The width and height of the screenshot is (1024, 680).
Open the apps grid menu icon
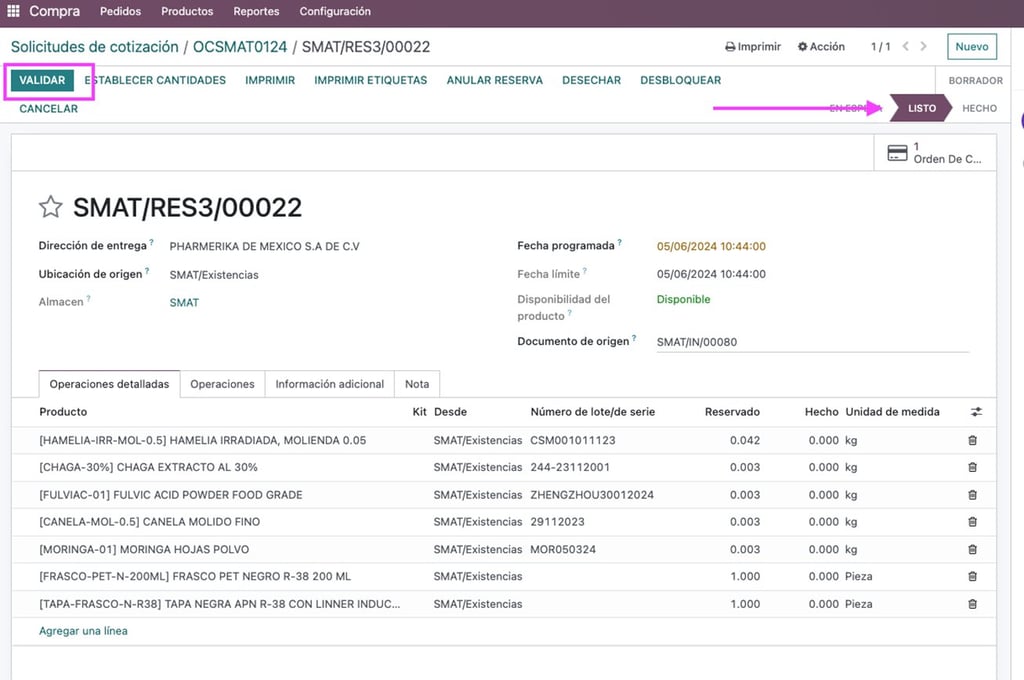tap(13, 11)
